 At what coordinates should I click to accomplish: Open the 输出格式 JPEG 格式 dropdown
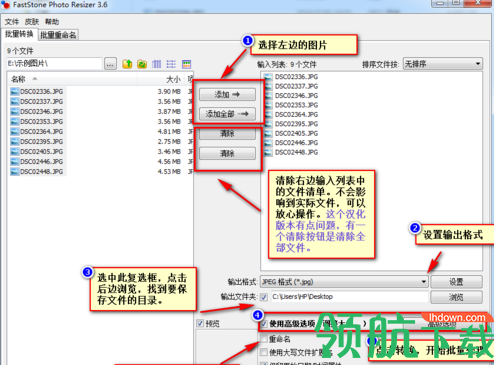(344, 282)
